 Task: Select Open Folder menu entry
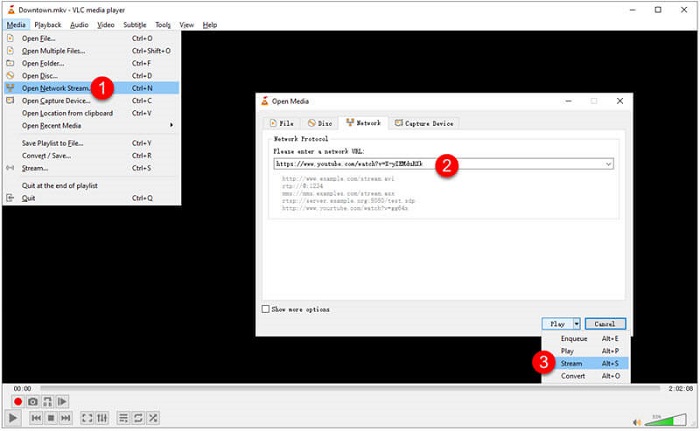point(92,63)
